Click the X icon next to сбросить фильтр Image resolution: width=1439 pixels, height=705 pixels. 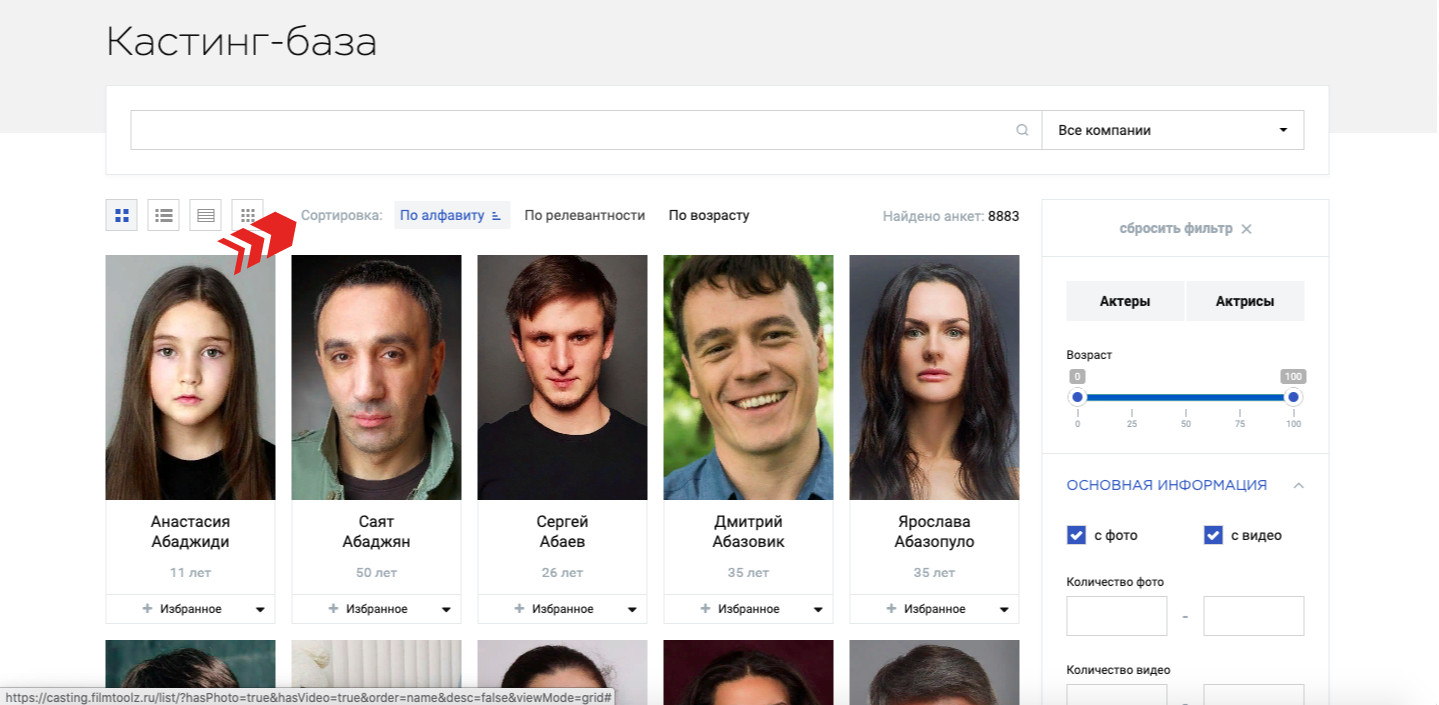[x=1246, y=229]
